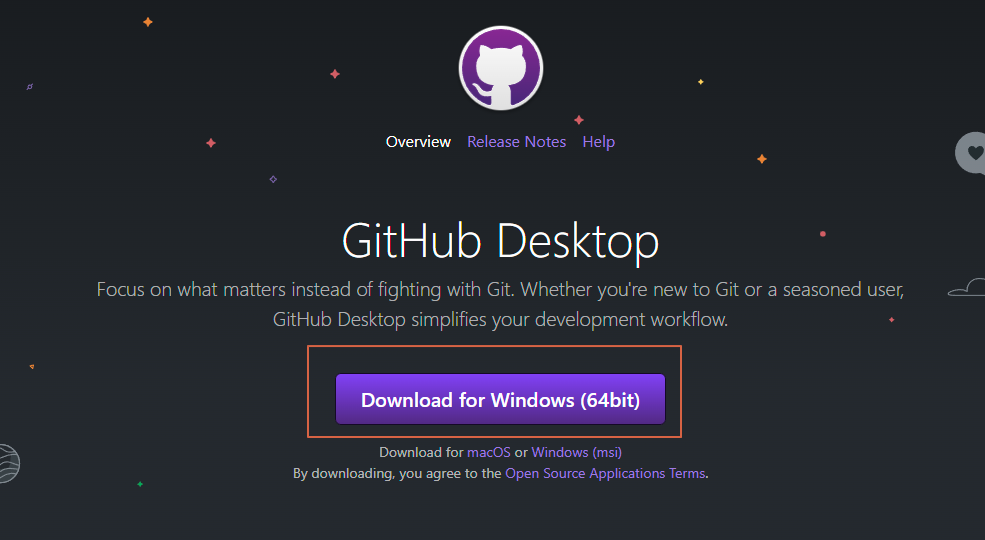
Task: Open the heart feedback icon at right edge
Action: (971, 153)
